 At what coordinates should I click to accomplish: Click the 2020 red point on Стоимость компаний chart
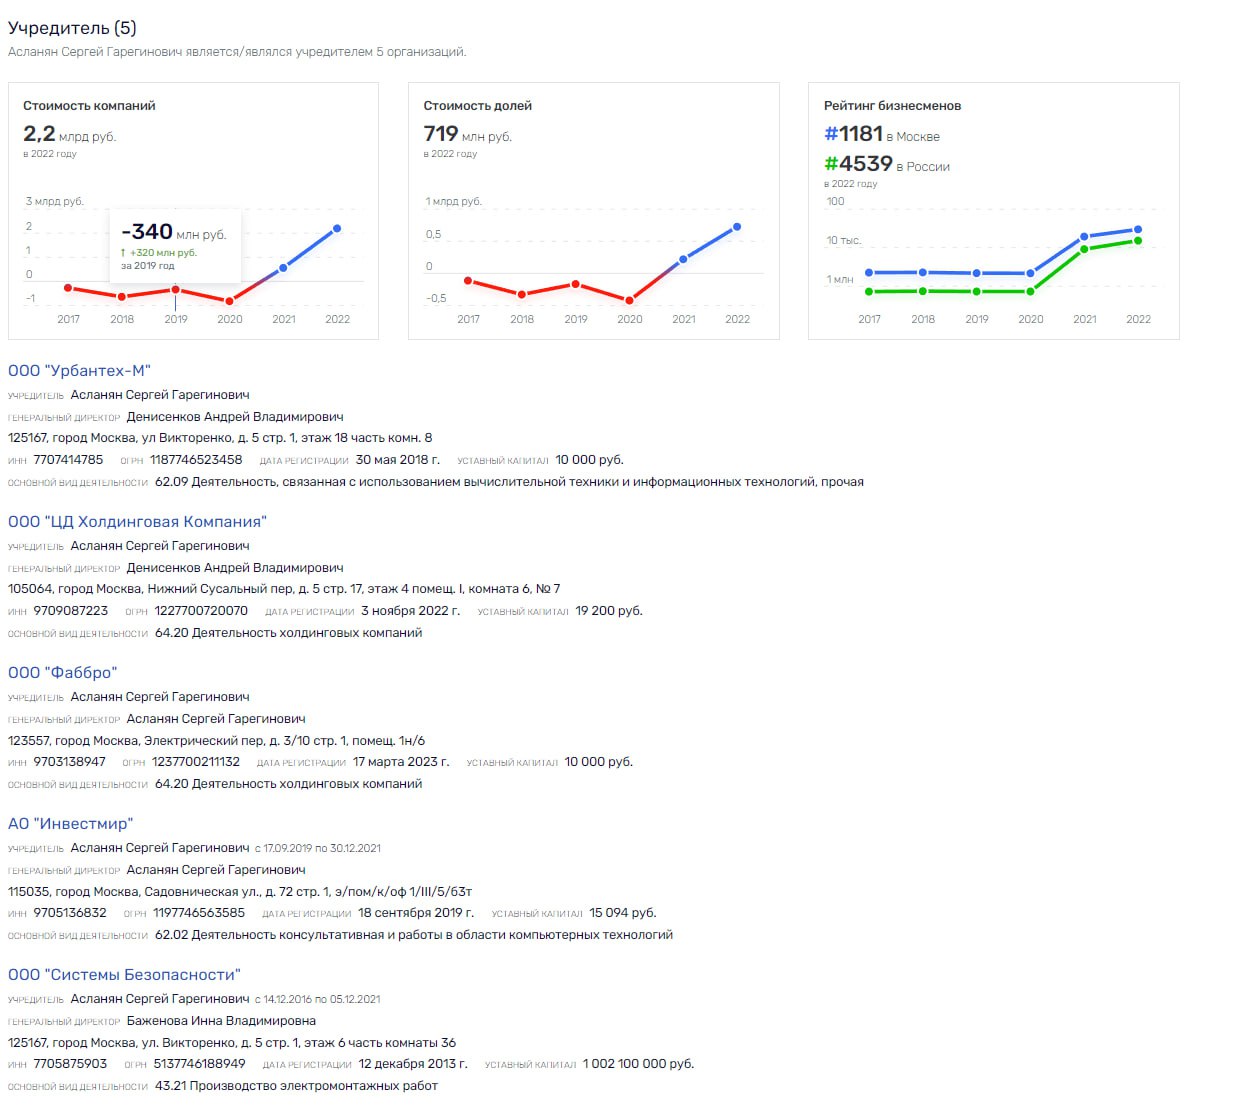point(230,301)
